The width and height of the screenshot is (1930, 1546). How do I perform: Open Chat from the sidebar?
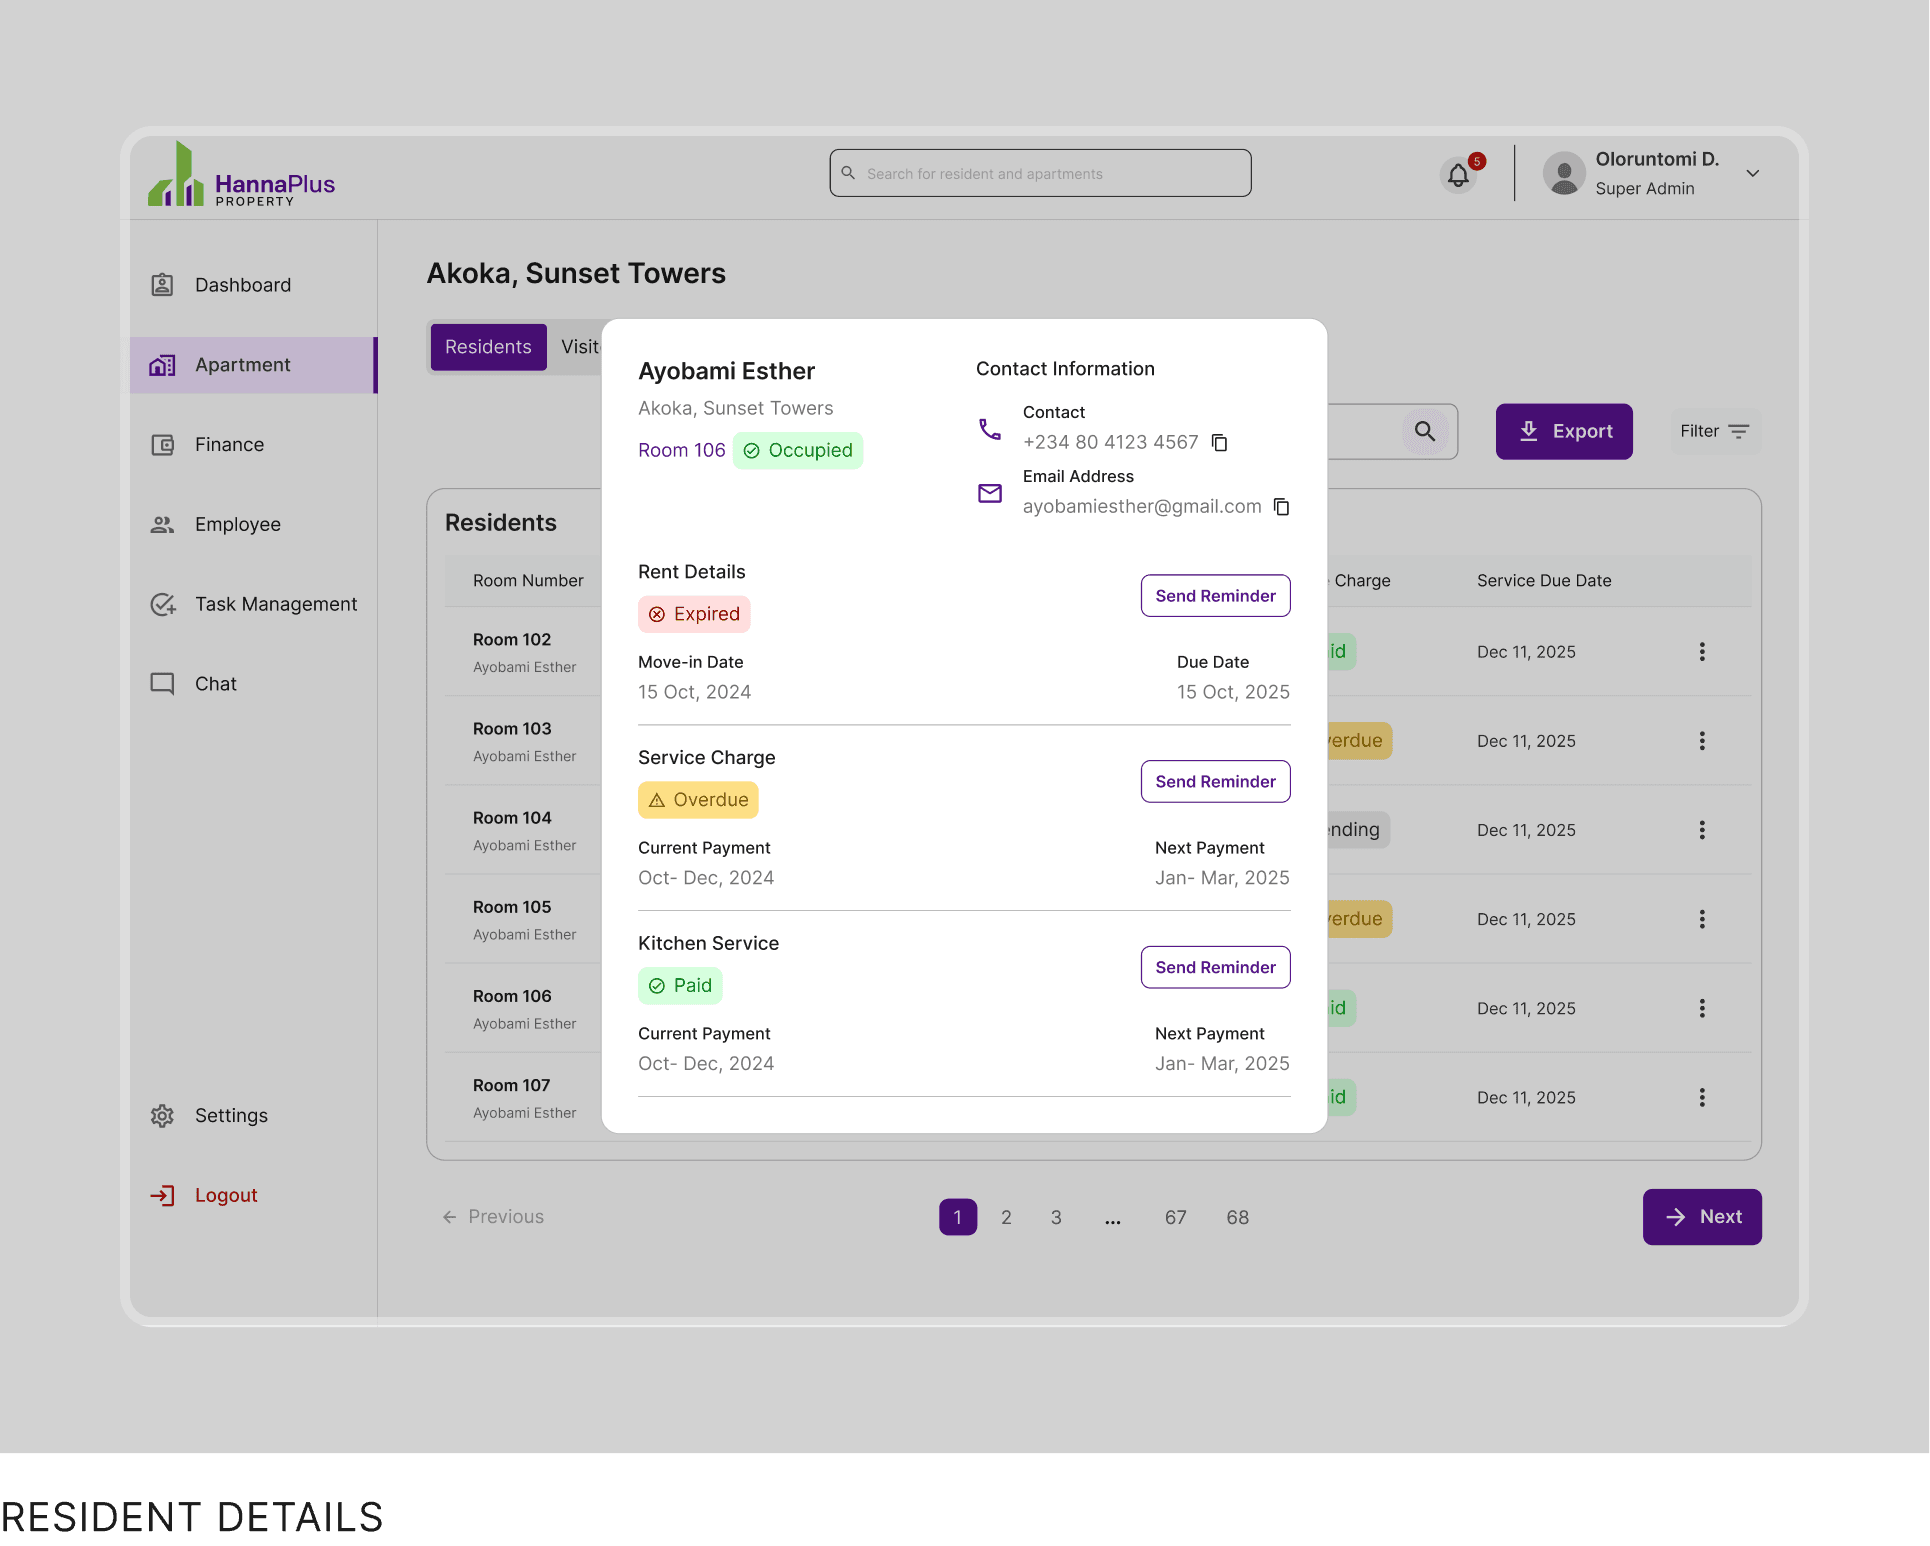(215, 684)
